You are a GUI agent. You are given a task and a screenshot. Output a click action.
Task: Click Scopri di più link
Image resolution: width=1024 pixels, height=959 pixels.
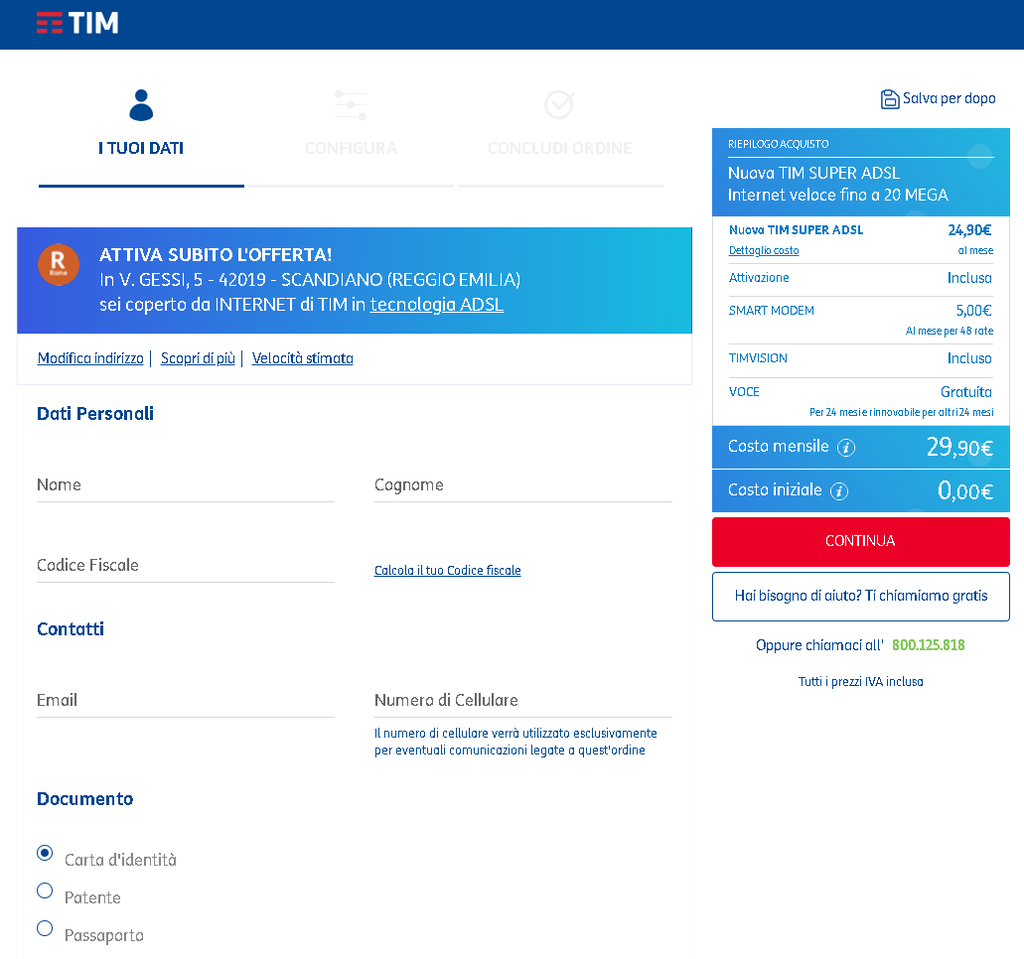pyautogui.click(x=198, y=359)
